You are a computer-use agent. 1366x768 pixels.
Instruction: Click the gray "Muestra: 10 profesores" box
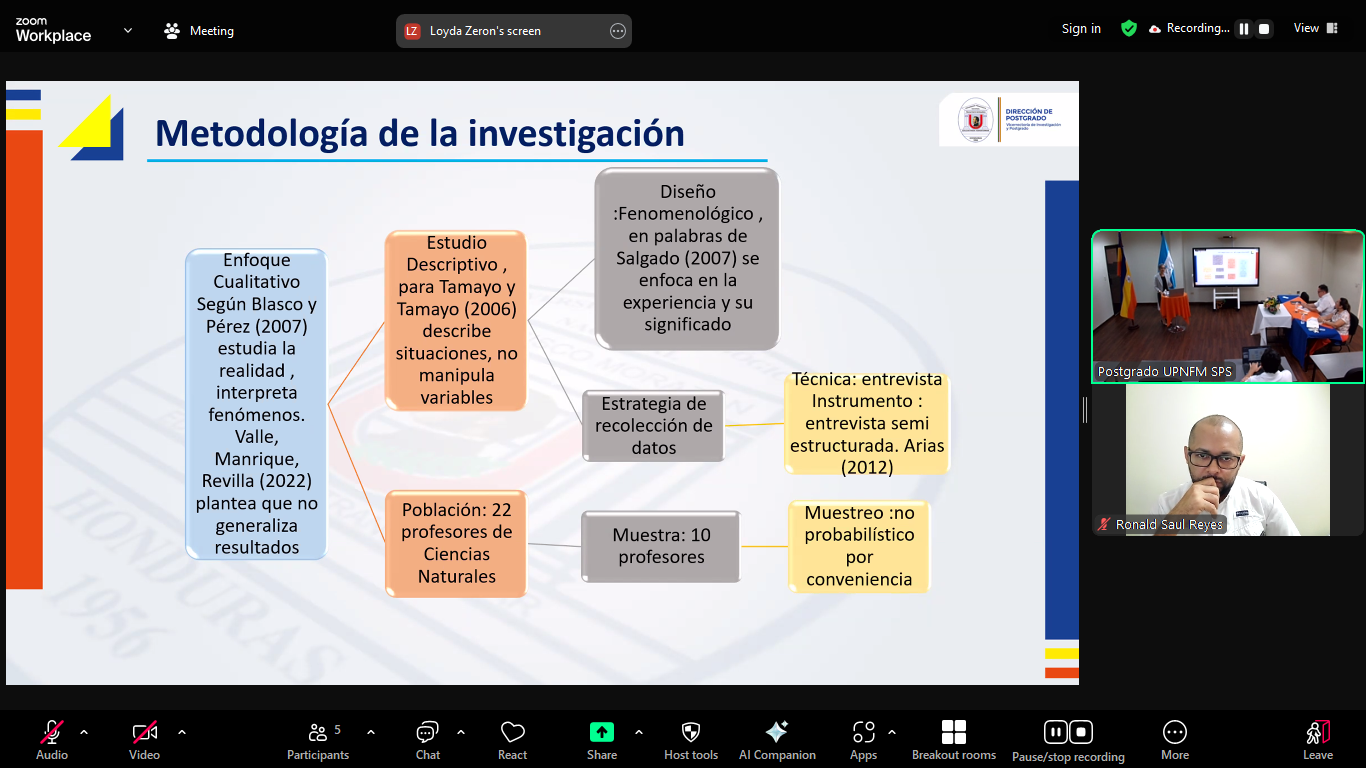click(661, 546)
